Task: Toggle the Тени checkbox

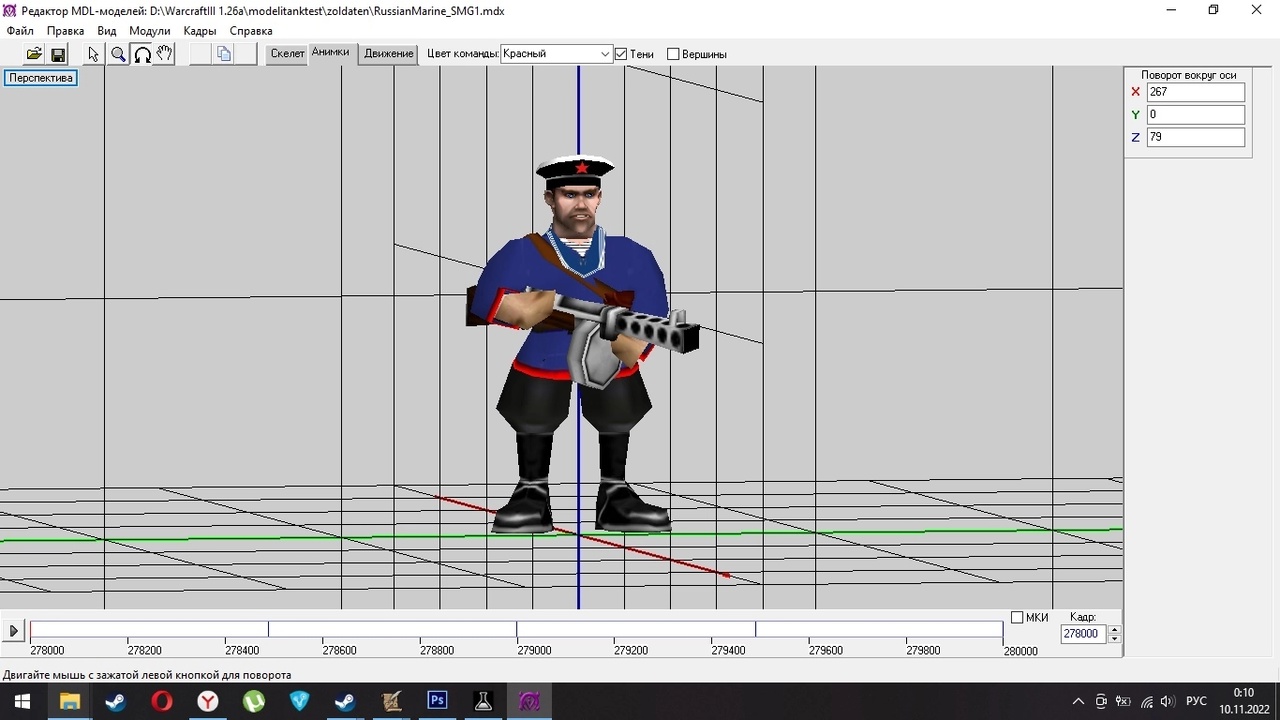Action: [621, 54]
